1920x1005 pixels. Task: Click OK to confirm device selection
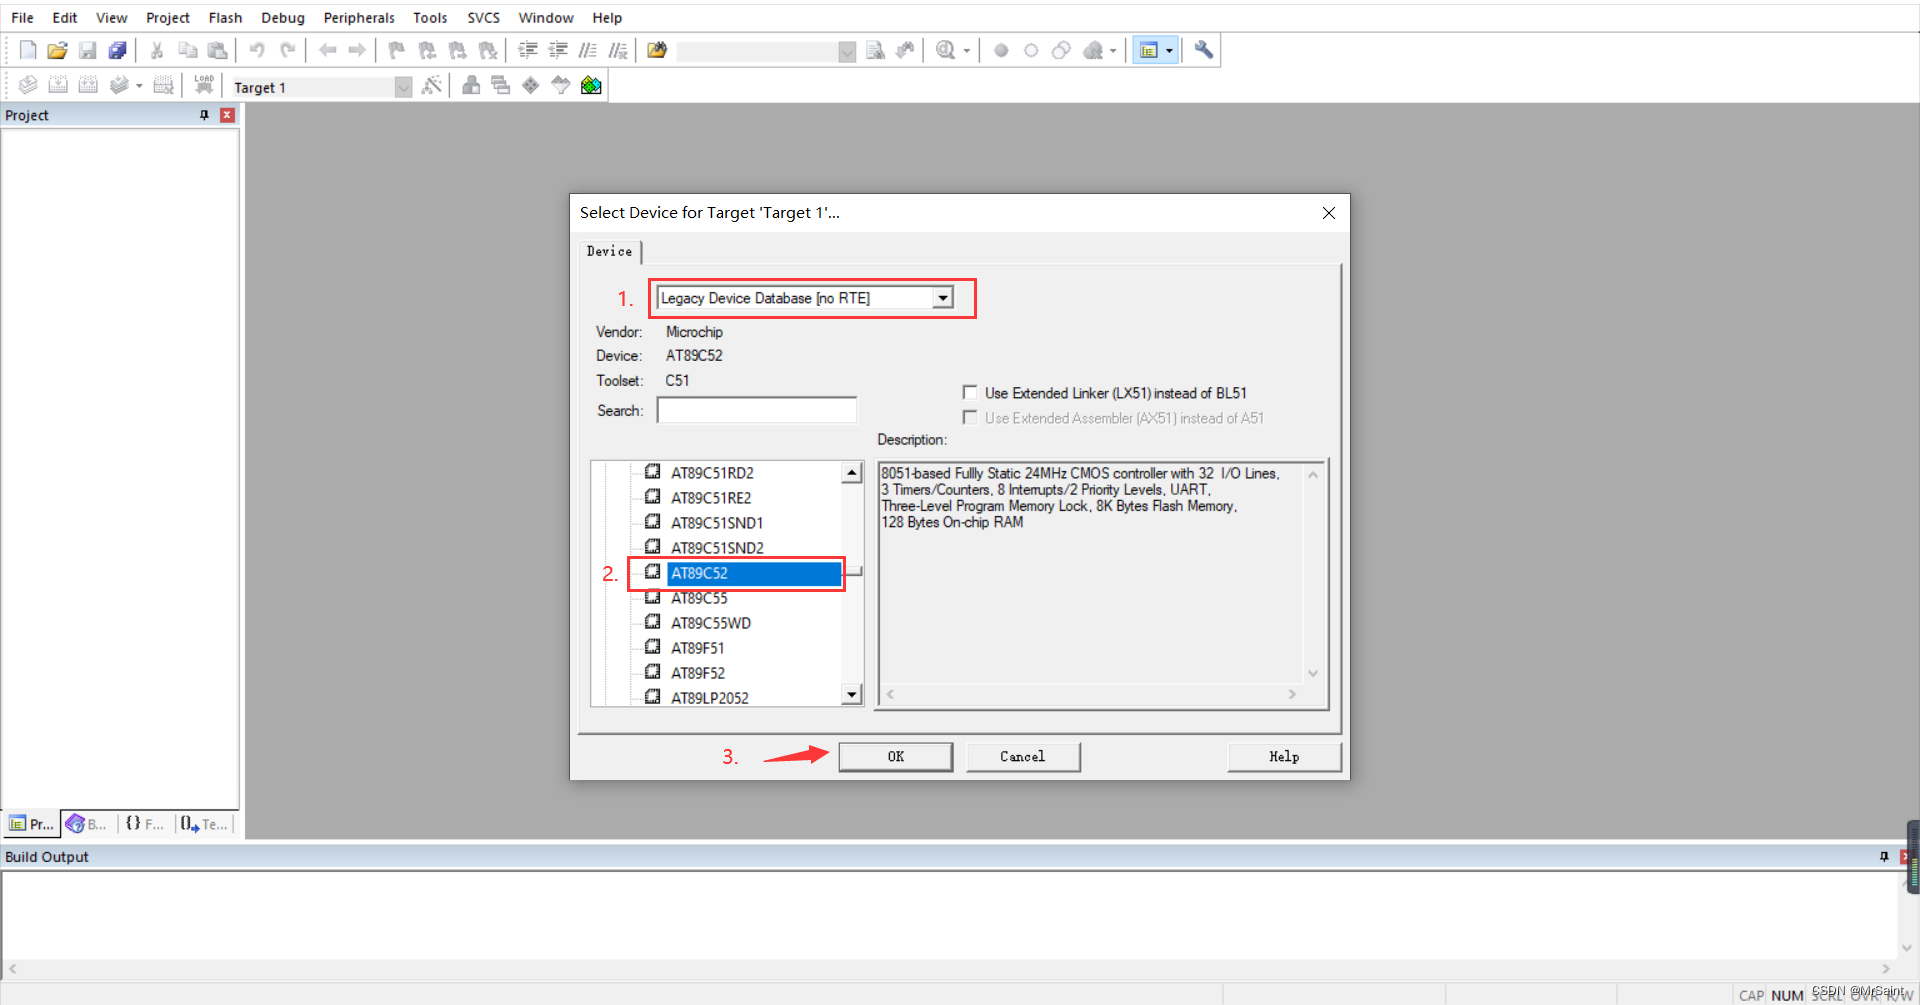(x=896, y=757)
